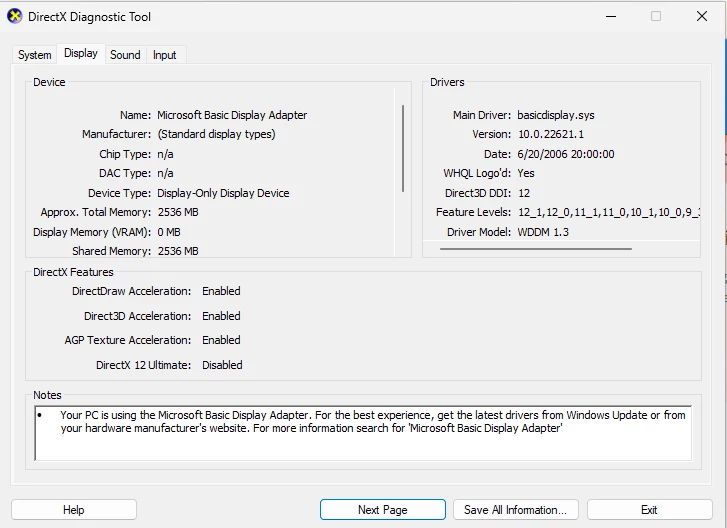The width and height of the screenshot is (727, 528).
Task: Switch to the System tab
Action: [x=34, y=55]
